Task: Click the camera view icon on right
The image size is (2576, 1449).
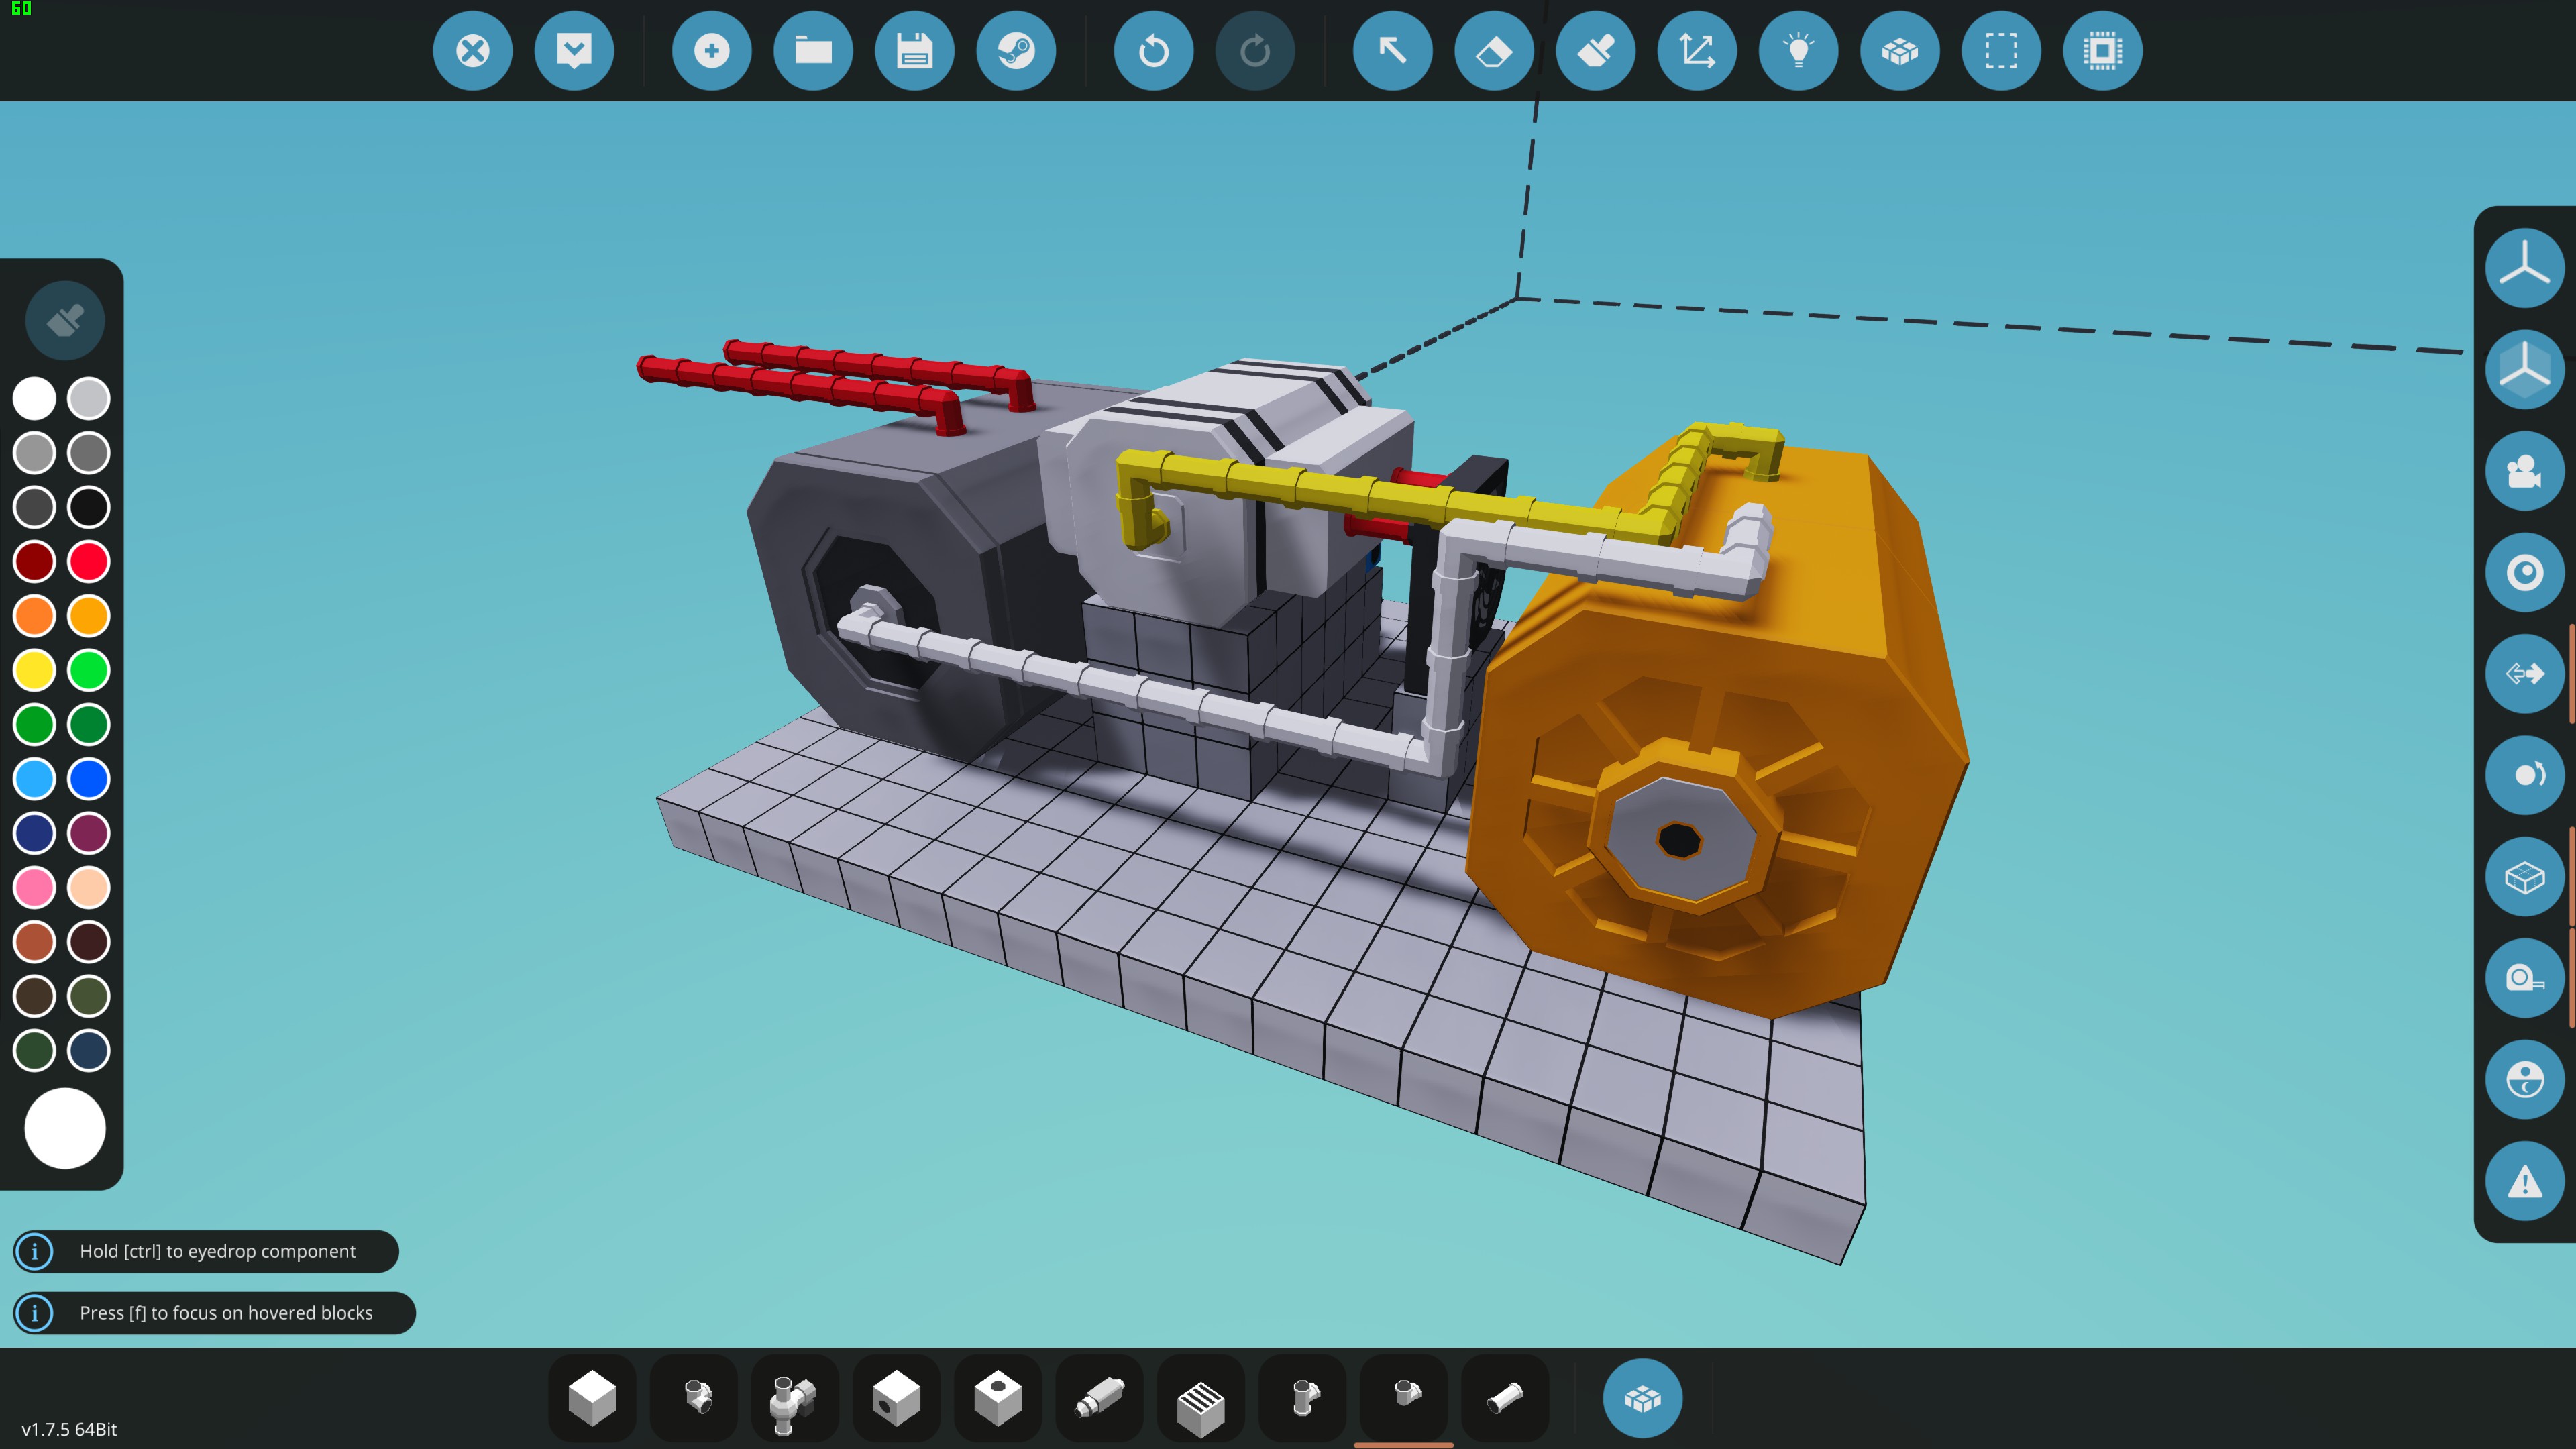Action: point(2524,471)
